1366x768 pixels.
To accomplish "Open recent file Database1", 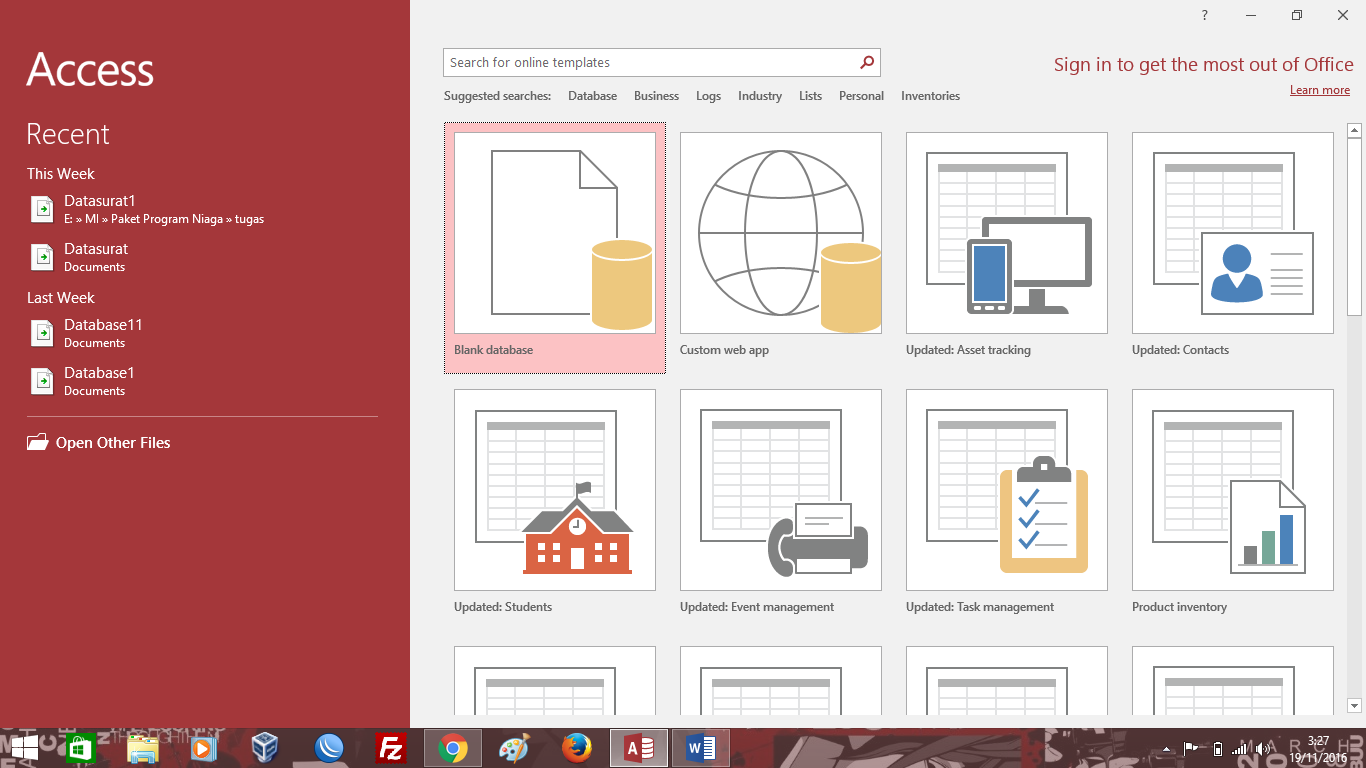I will point(203,381).
